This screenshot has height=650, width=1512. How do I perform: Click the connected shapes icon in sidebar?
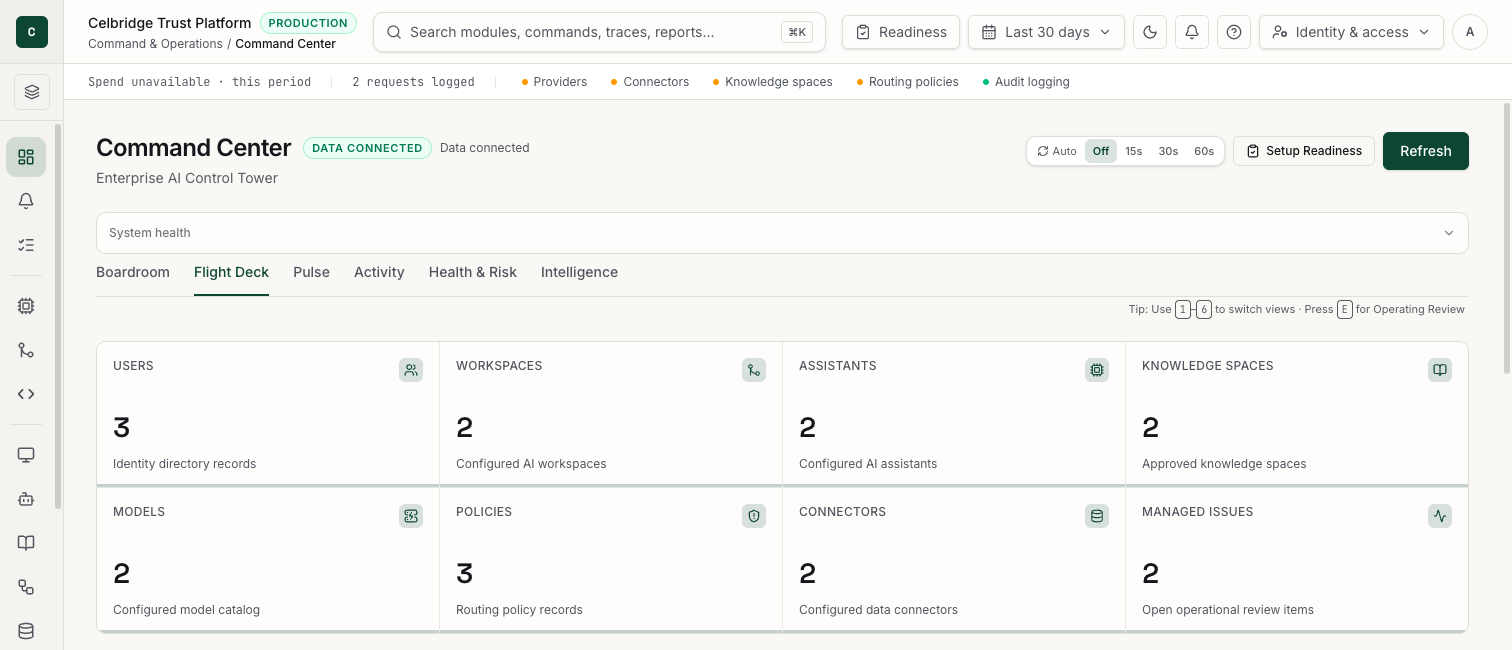coord(26,587)
